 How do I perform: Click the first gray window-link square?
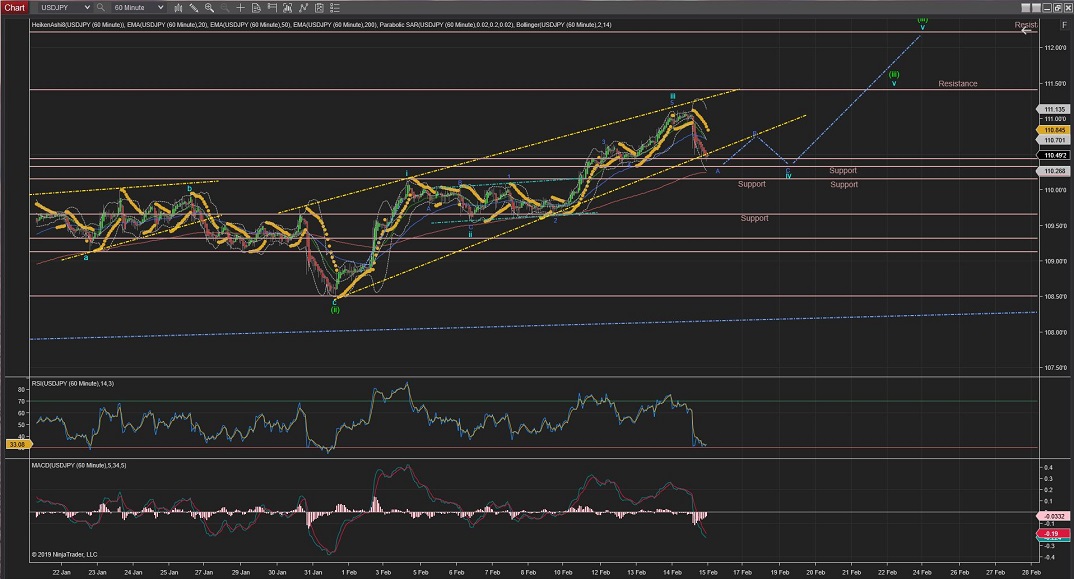1026,8
